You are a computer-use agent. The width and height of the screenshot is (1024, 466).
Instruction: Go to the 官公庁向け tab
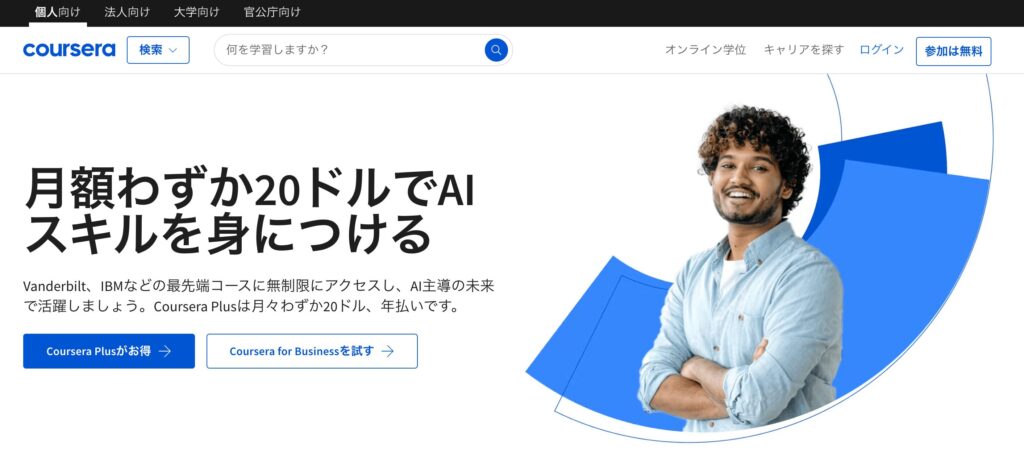click(x=272, y=12)
